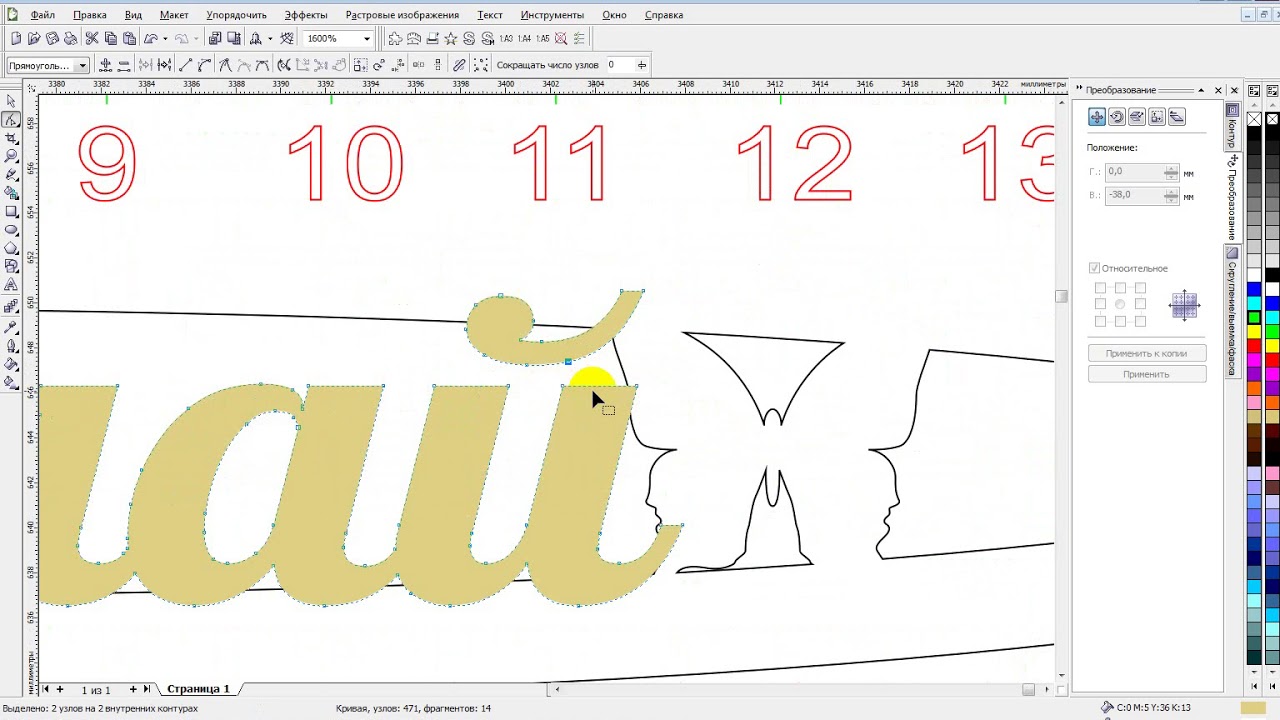The width and height of the screenshot is (1280, 720).
Task: Click the Cut scissors icon
Action: coord(92,38)
